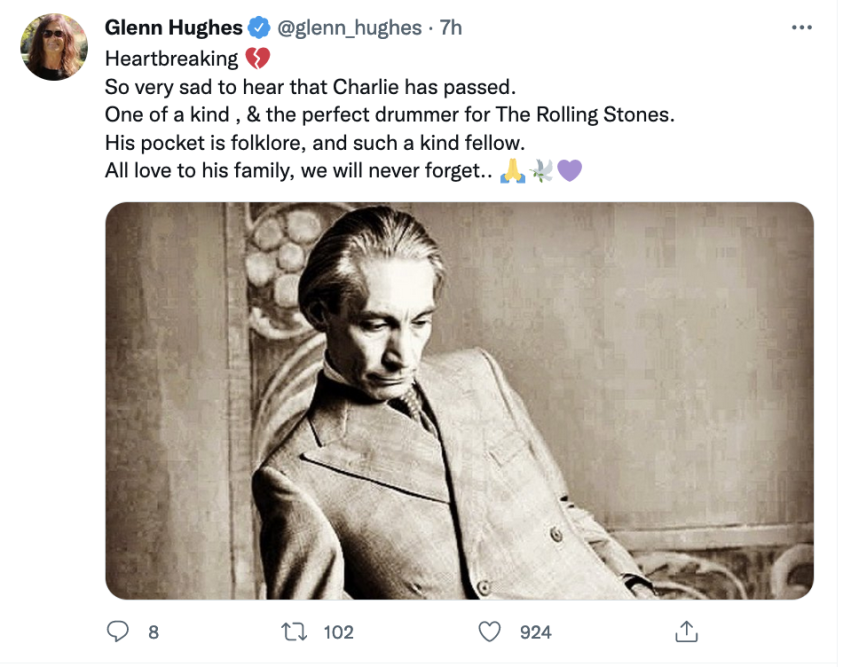The width and height of the screenshot is (842, 667).
Task: Click the 7h timestamp link
Action: tap(451, 28)
